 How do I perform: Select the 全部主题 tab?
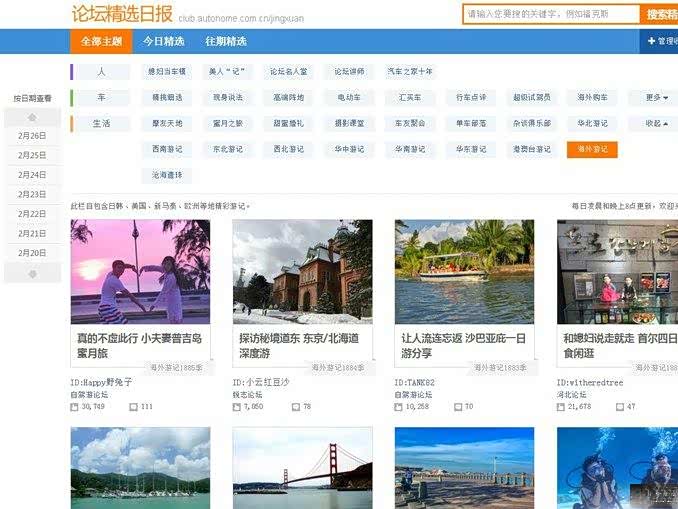point(101,42)
